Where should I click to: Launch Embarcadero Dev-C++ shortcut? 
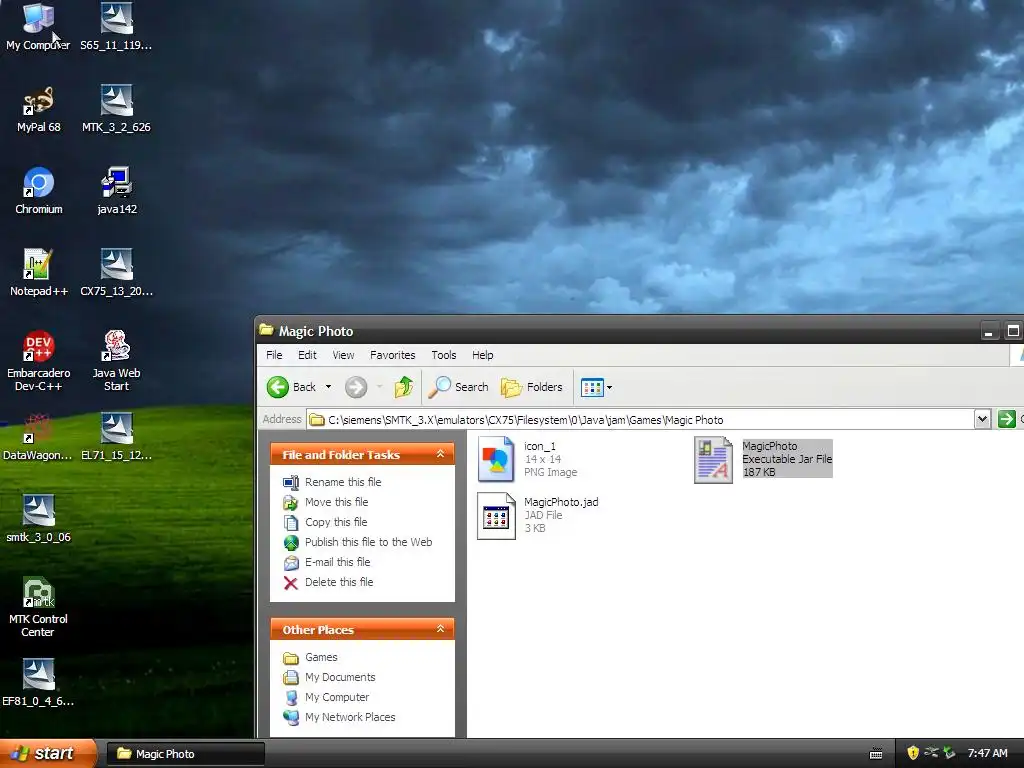tap(39, 360)
